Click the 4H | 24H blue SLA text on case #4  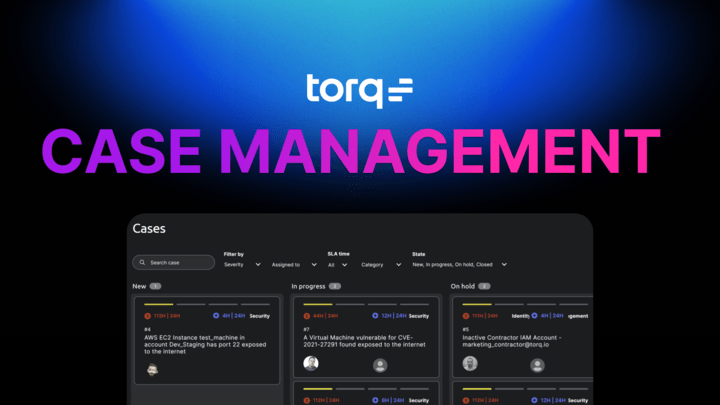pos(233,316)
